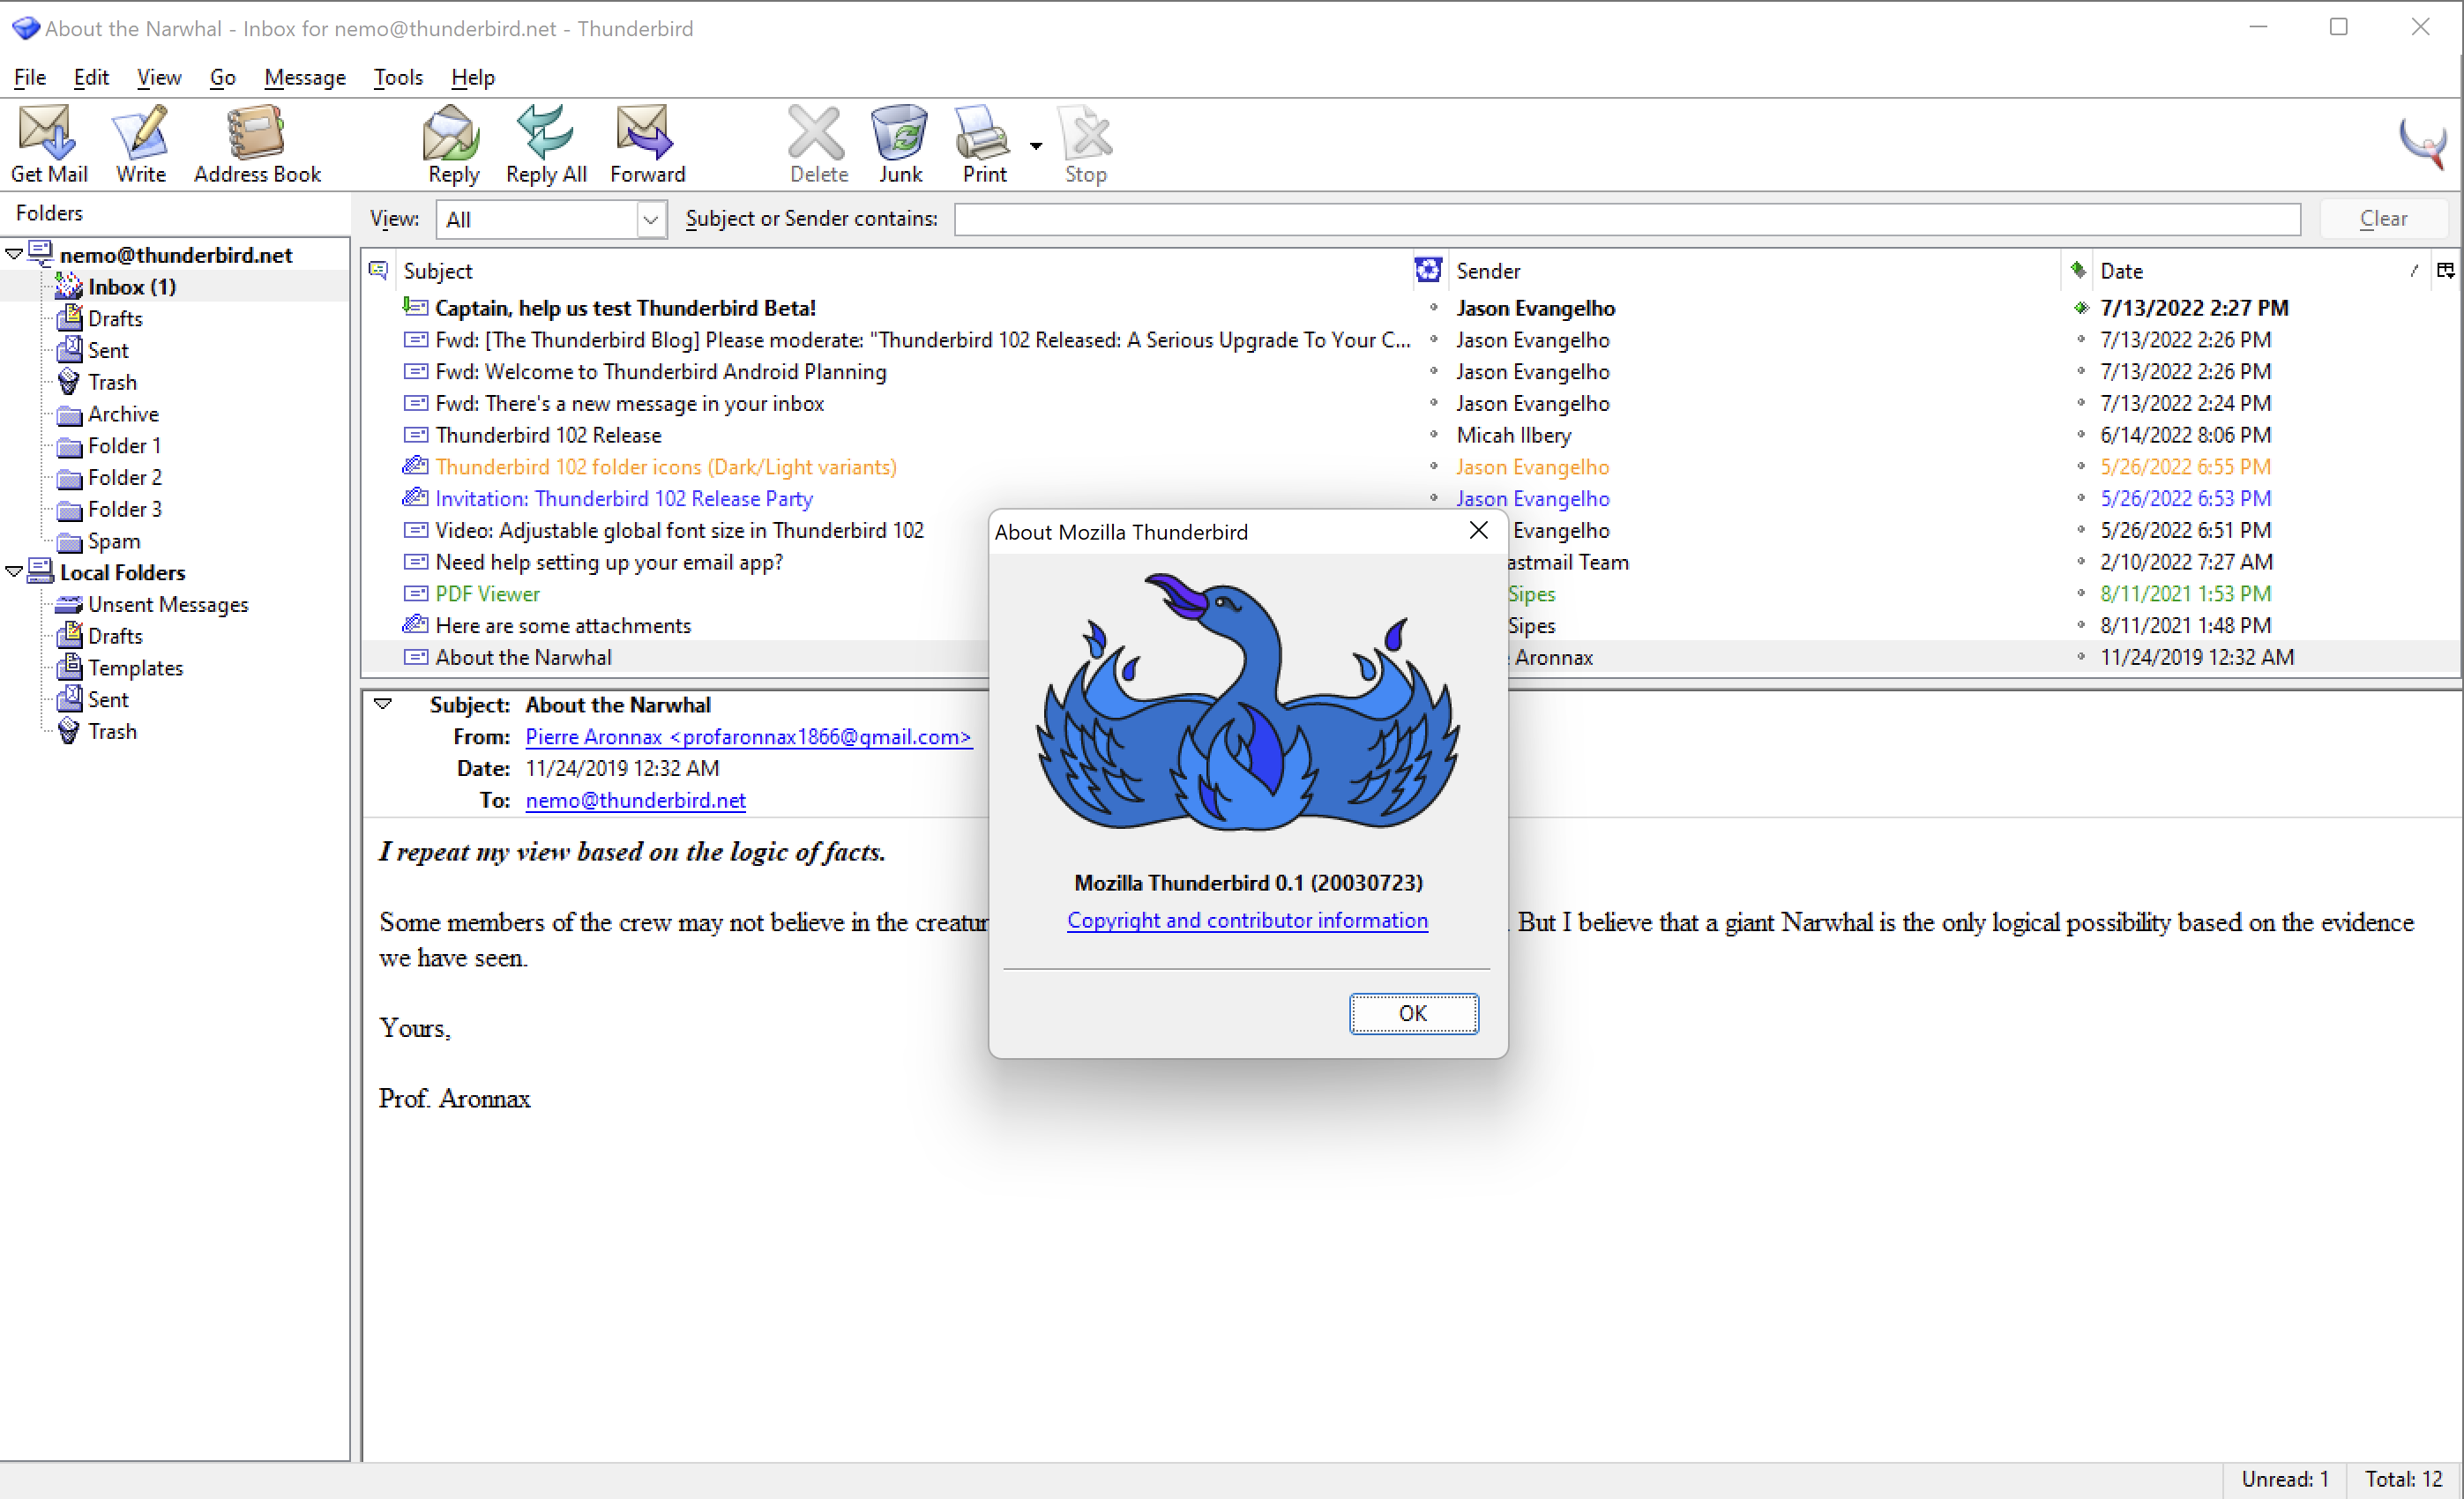This screenshot has height=1499, width=2464.
Task: Click OK to close About dialog
Action: (1412, 1011)
